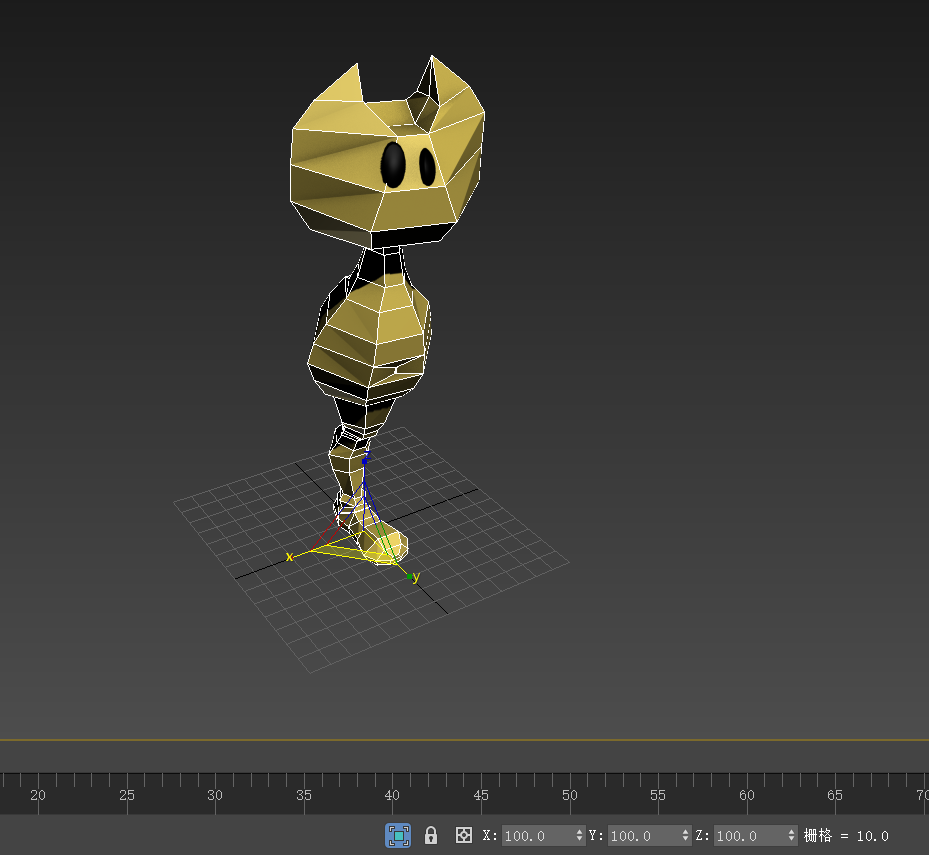
Task: Click the X coordinate input field
Action: coord(540,836)
